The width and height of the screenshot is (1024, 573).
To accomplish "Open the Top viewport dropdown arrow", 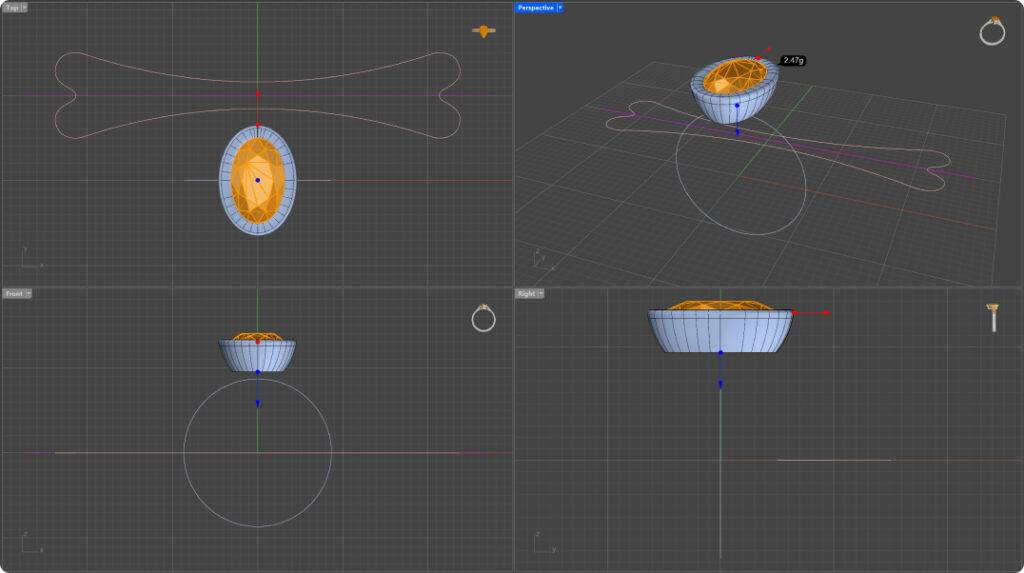I will pos(24,7).
